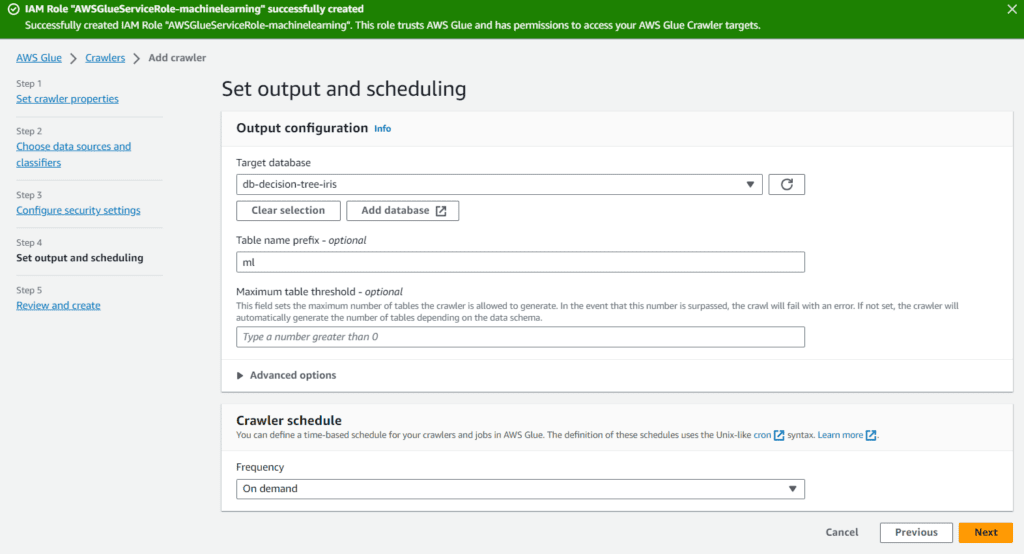Screen dimensions: 1024x554
Task: Open the Crawlers breadcrumb link
Action: pos(105,58)
